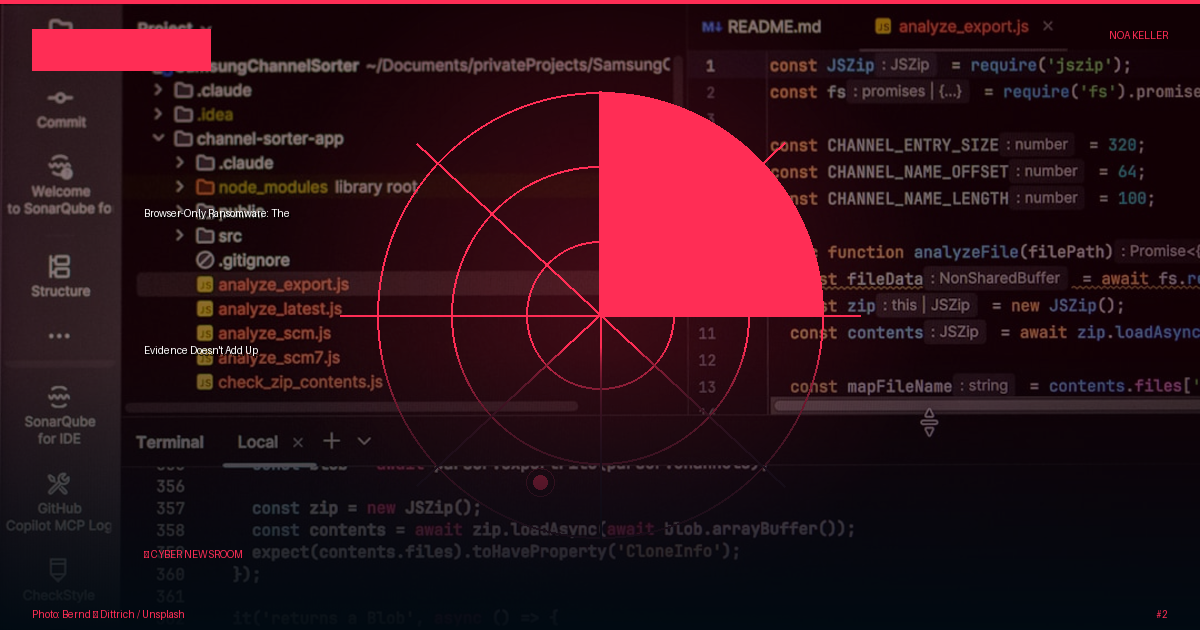Open analyze_latest.js file
This screenshot has width=1200, height=630.
[x=280, y=309]
